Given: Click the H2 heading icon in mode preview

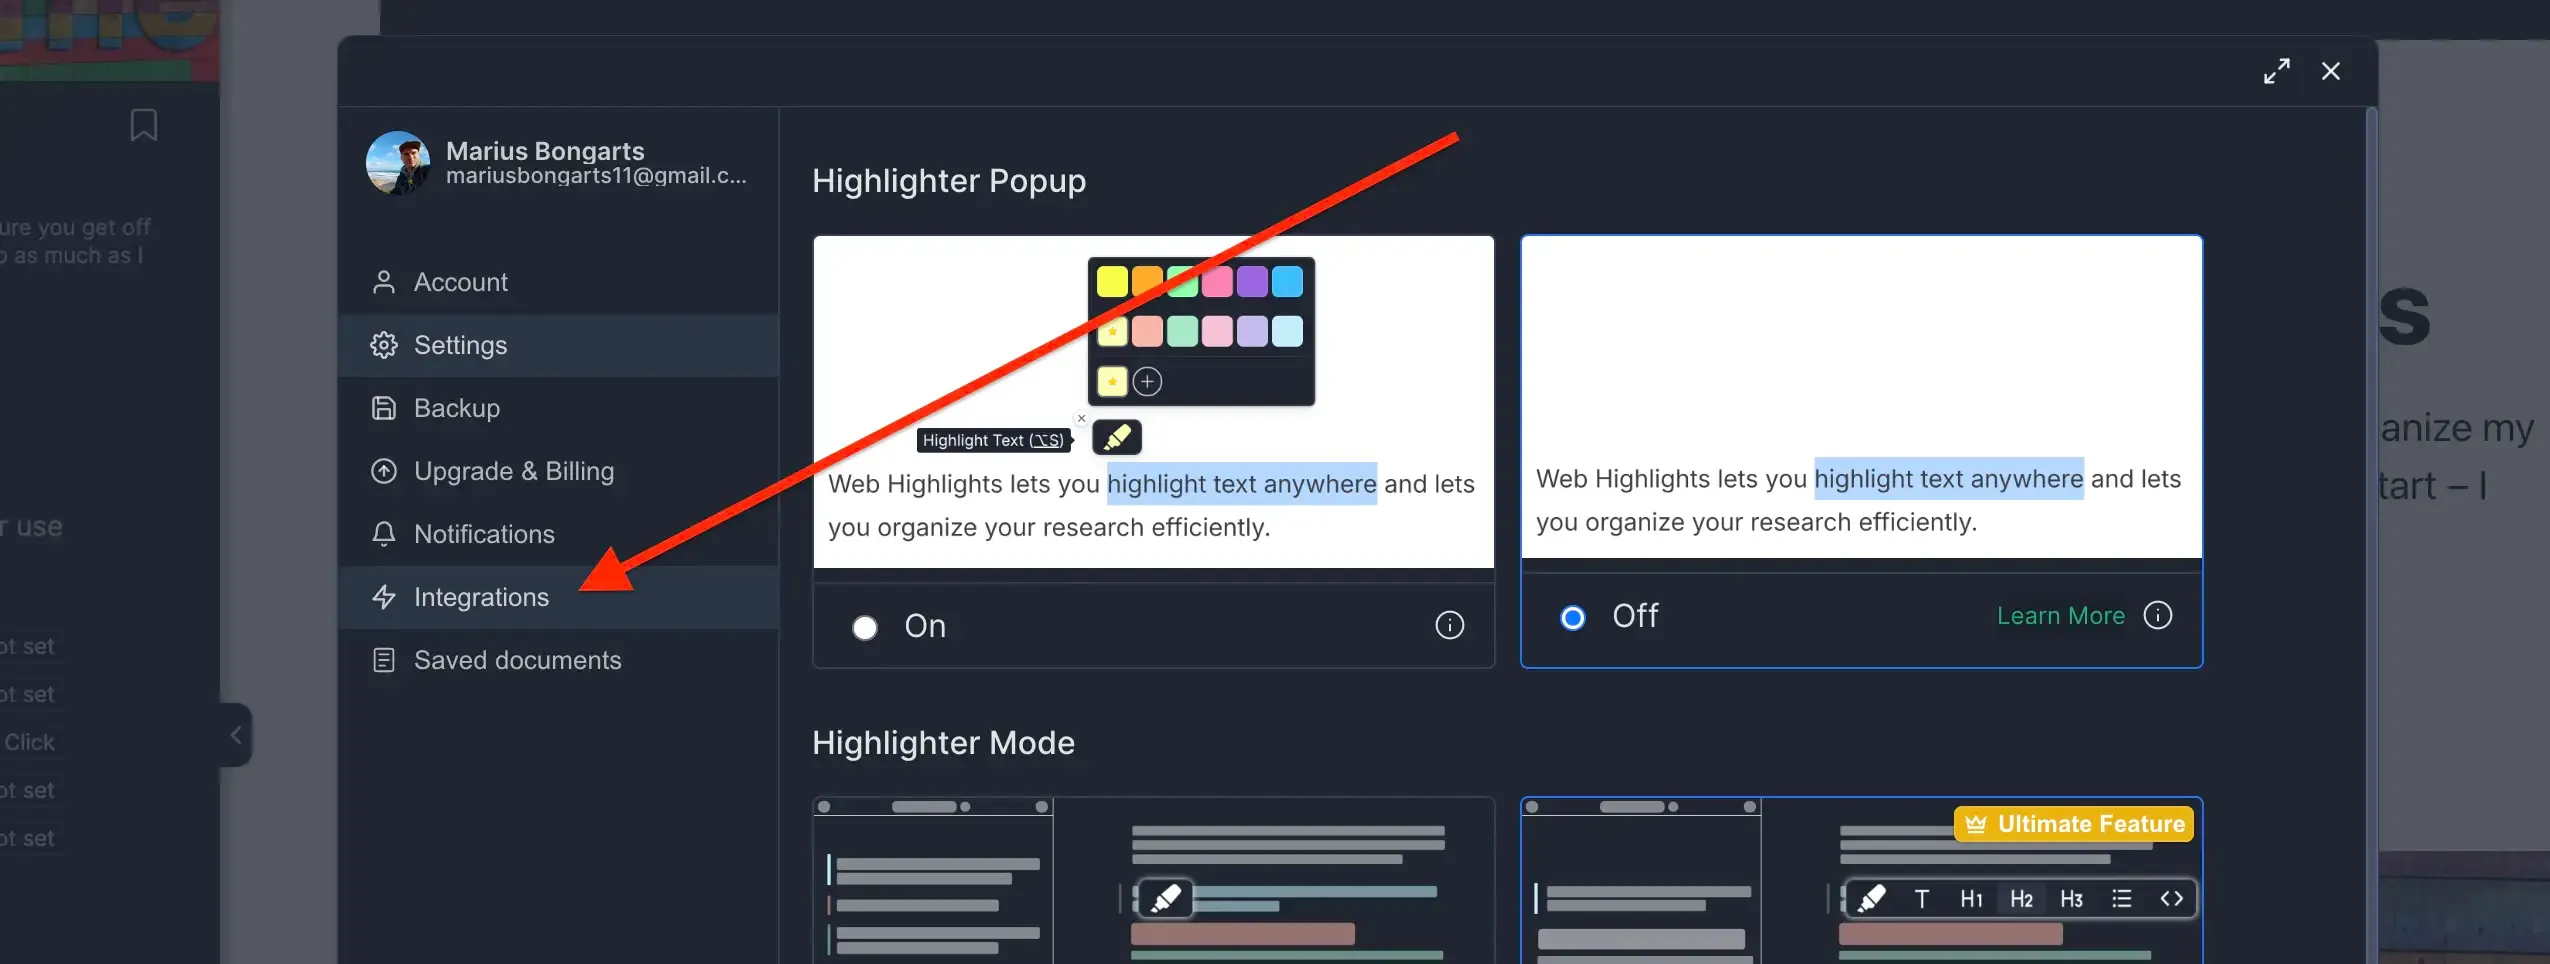Looking at the screenshot, I should [2021, 899].
